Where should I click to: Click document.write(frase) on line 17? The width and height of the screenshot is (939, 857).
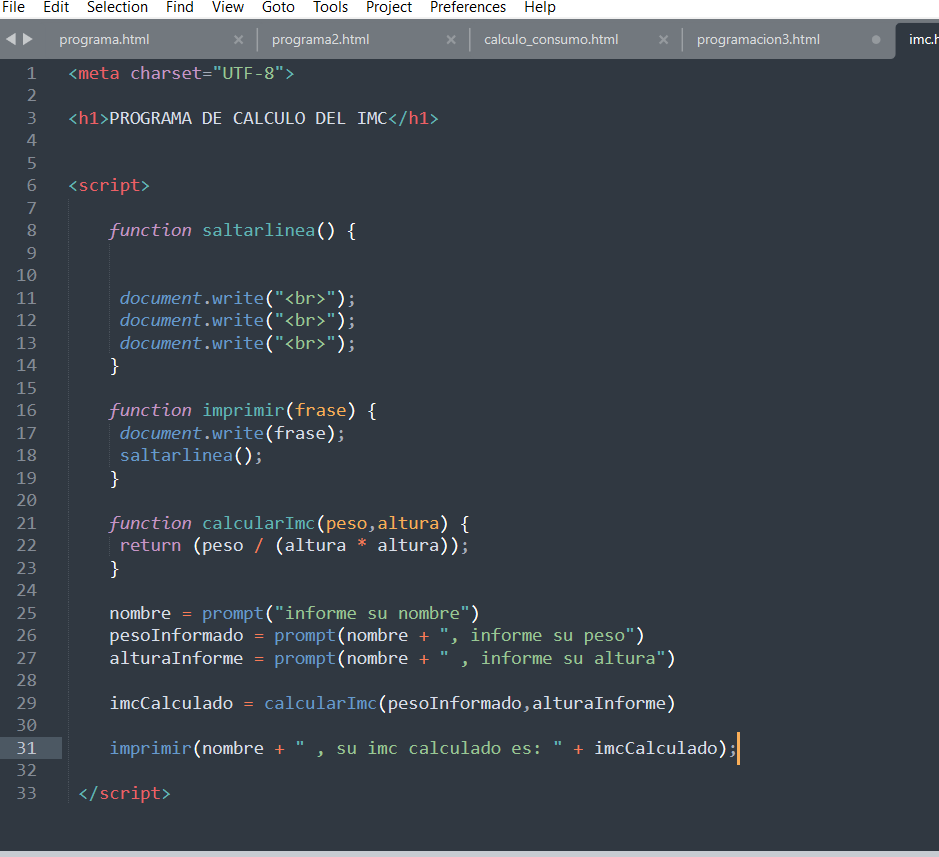click(232, 433)
